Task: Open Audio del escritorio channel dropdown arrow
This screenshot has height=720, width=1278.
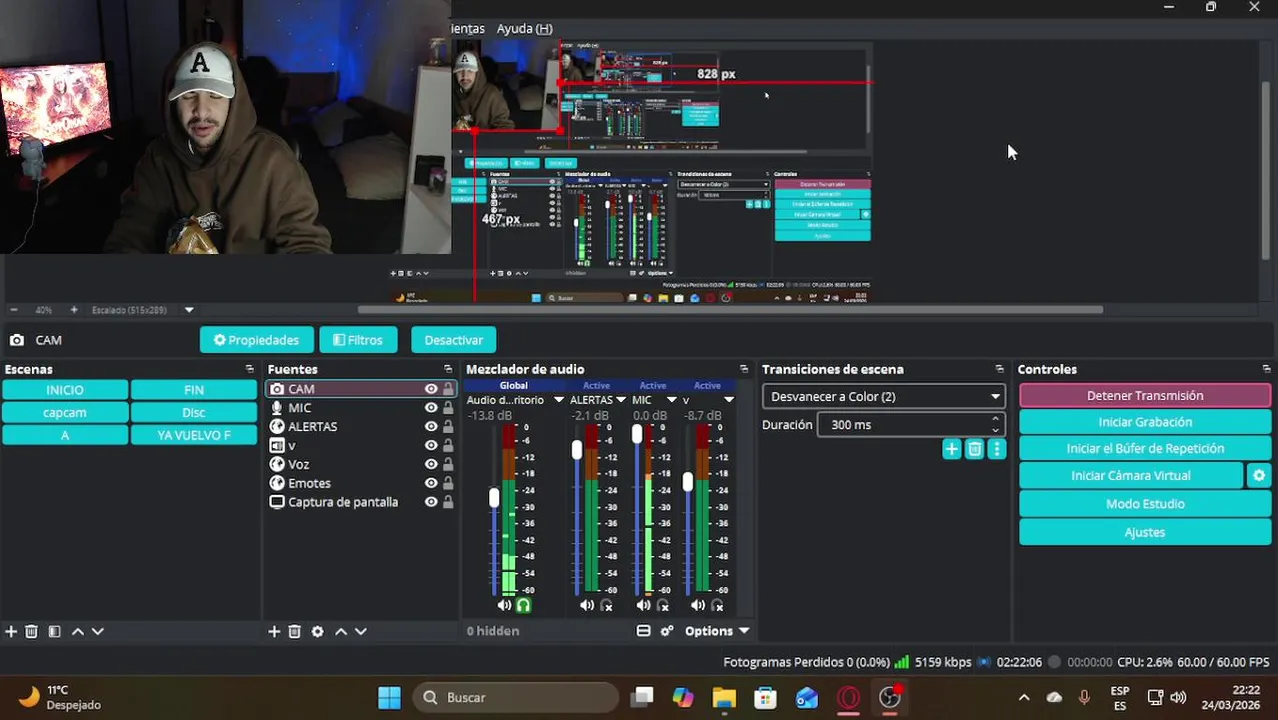Action: tap(559, 400)
